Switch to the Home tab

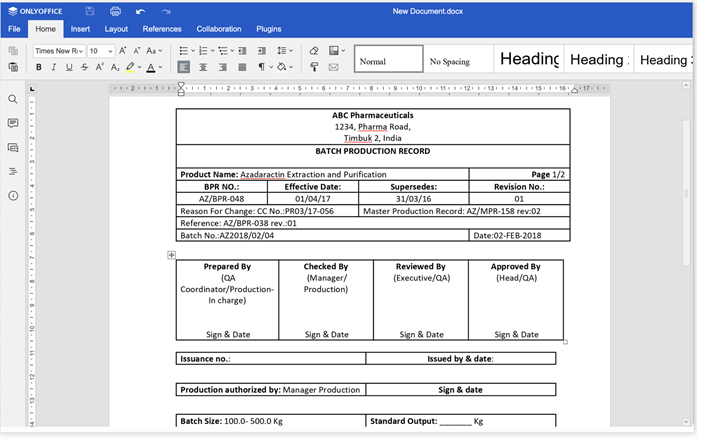tap(46, 29)
